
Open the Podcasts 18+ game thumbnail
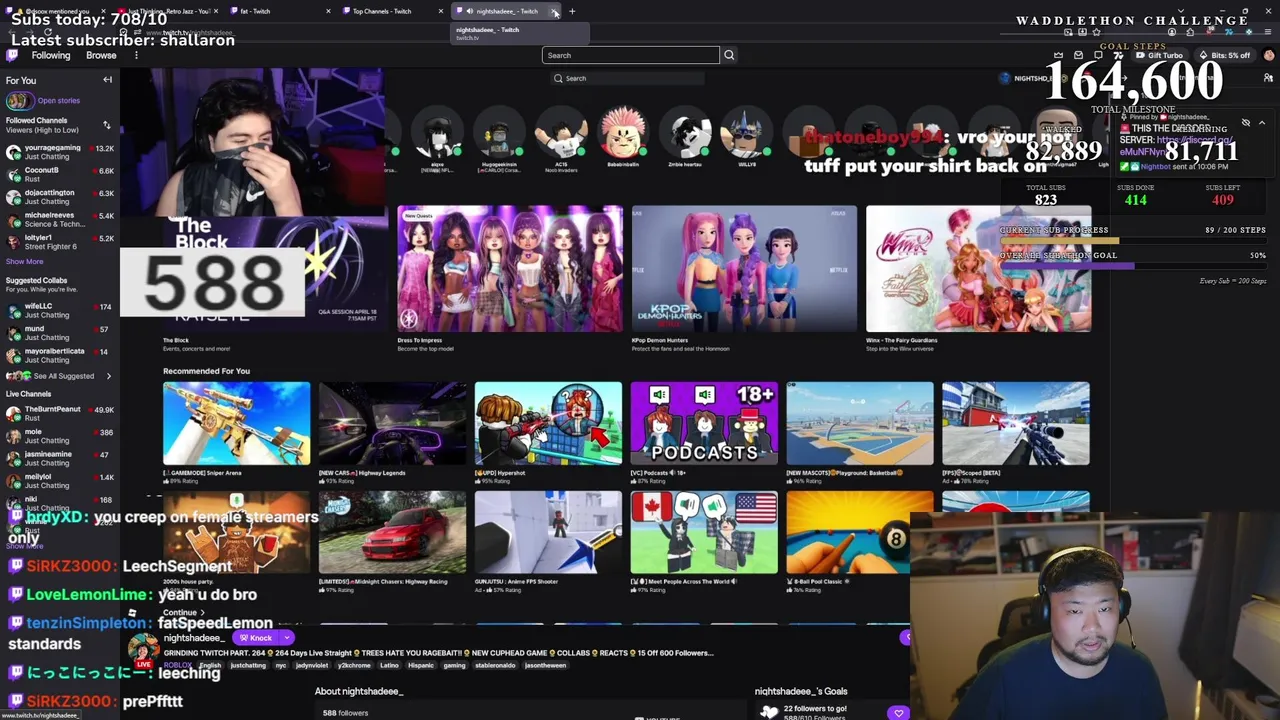coord(704,423)
